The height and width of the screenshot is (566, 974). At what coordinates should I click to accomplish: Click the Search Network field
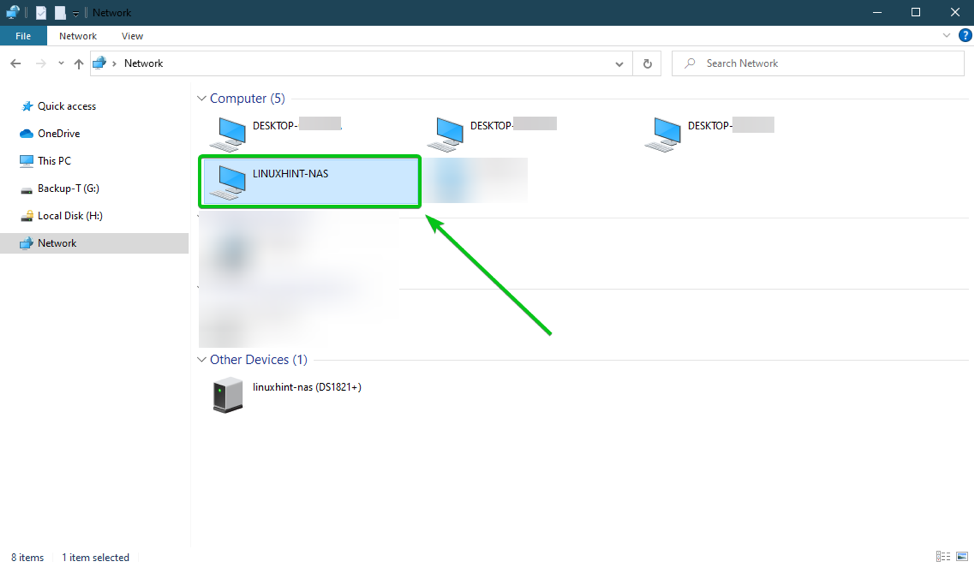click(x=818, y=63)
